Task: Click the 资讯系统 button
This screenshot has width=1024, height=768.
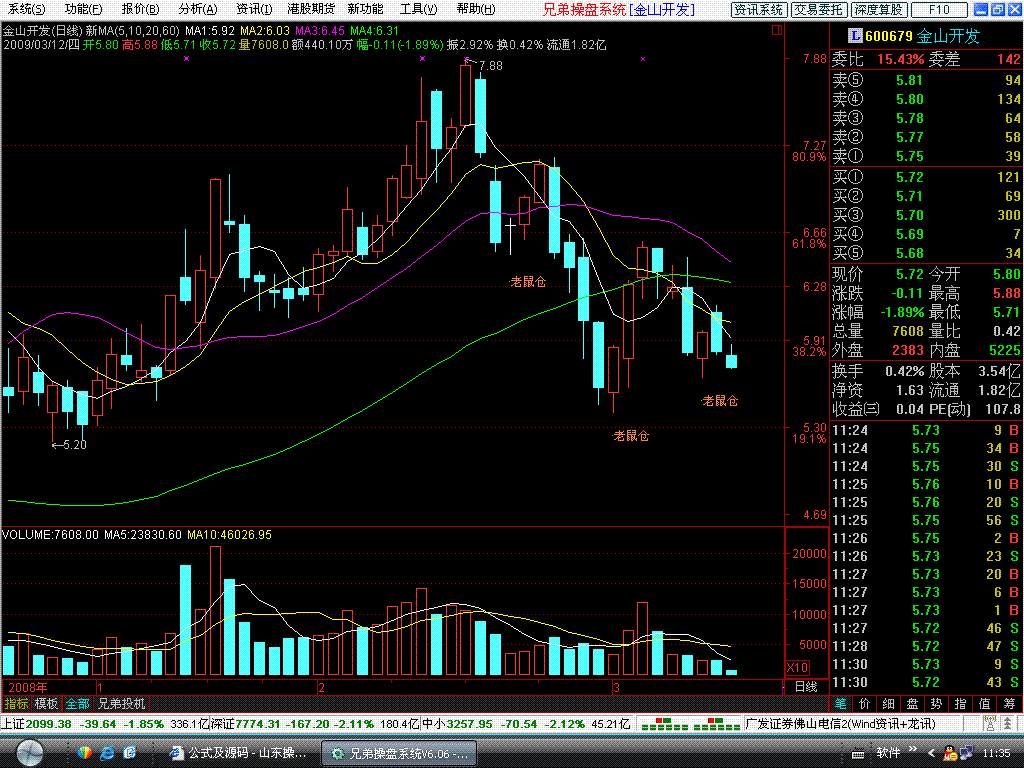Action: point(759,10)
